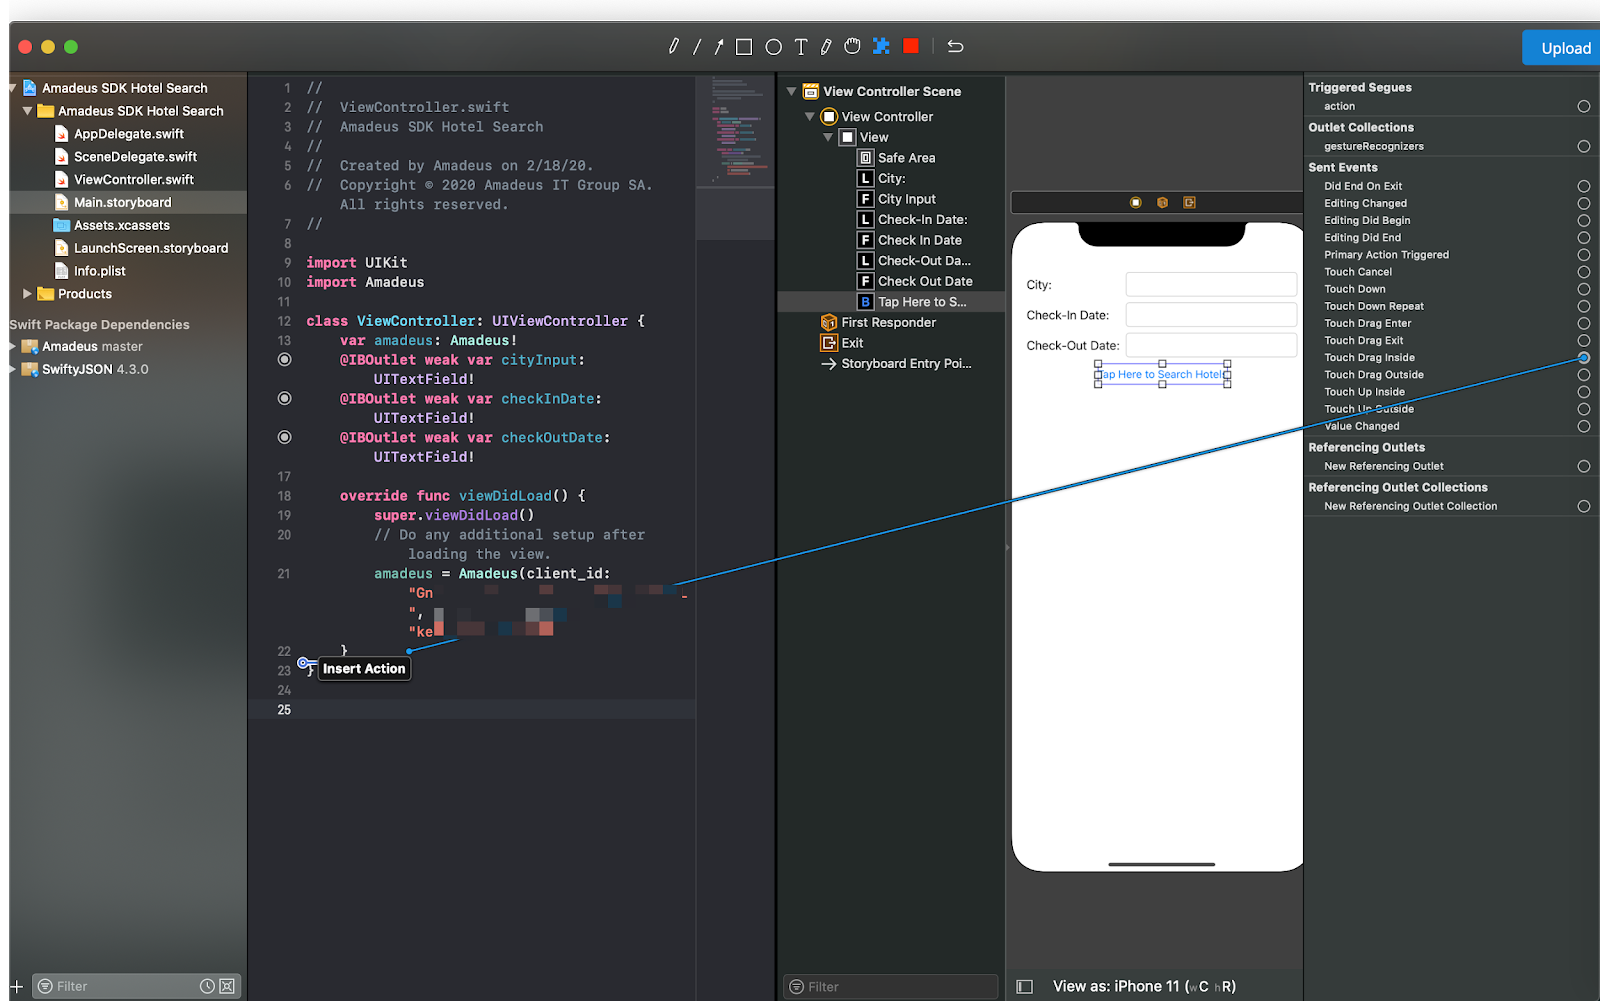Toggle the document outline sidebar icon
The height and width of the screenshot is (1001, 1600).
(1024, 986)
